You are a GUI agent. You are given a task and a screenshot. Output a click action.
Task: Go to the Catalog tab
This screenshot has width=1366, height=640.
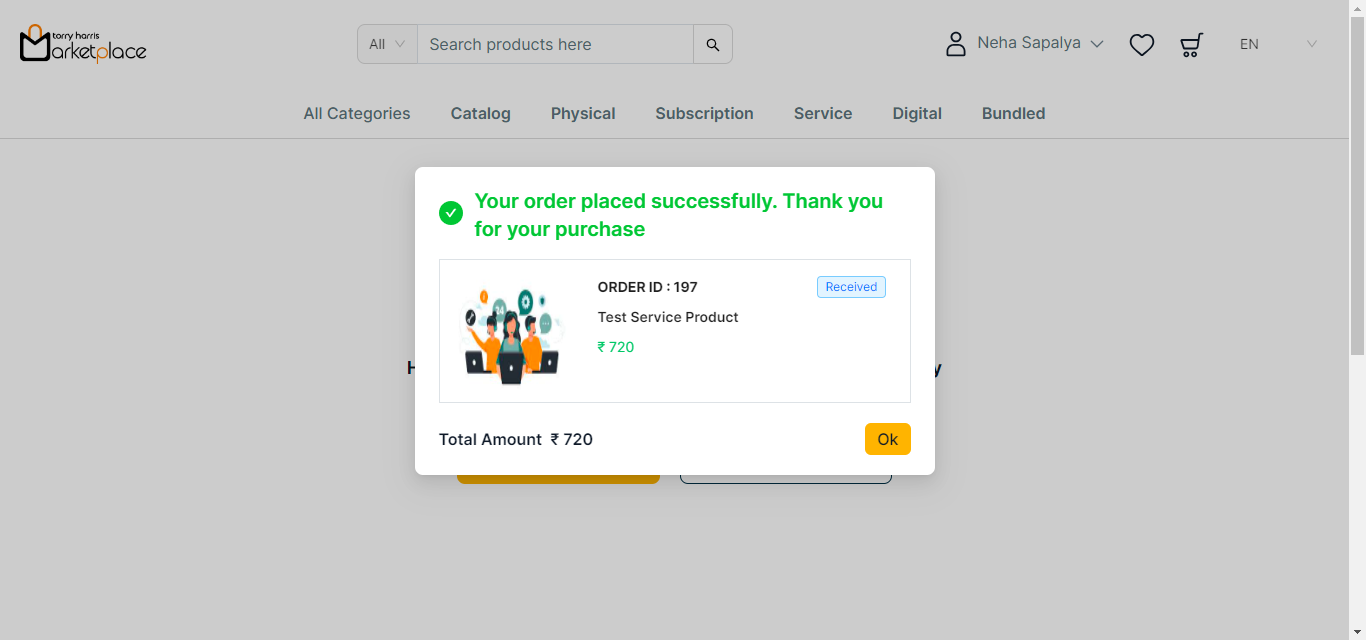[481, 113]
